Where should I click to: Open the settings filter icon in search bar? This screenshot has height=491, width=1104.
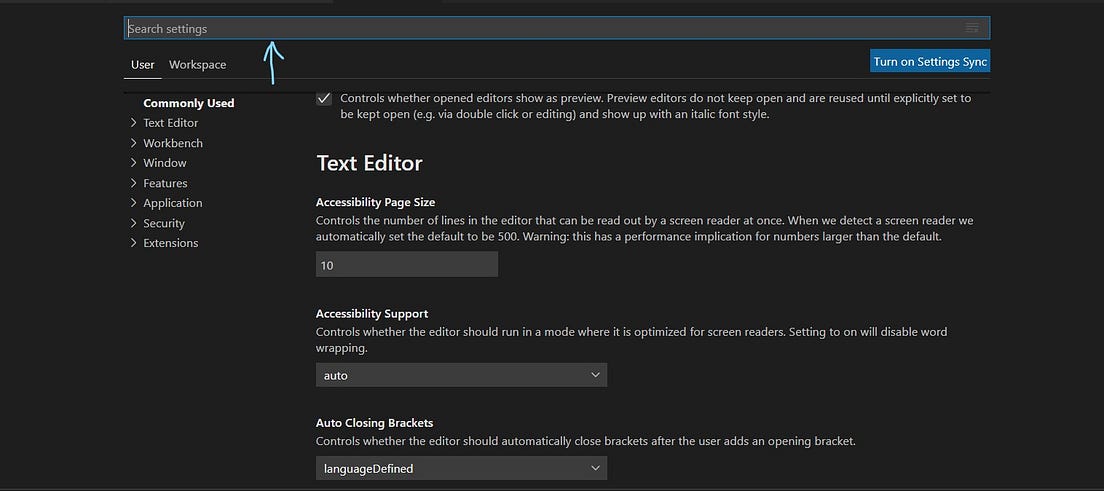(x=972, y=28)
